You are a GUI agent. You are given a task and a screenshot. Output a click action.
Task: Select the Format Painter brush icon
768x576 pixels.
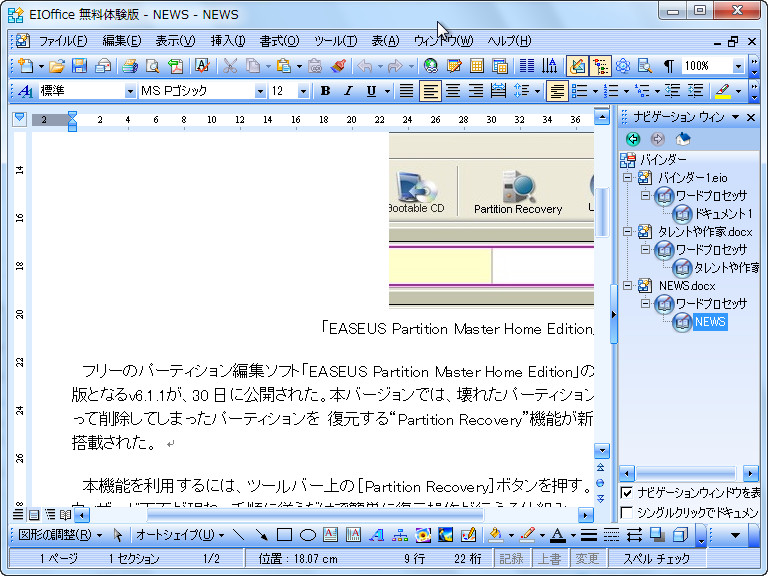tap(338, 66)
